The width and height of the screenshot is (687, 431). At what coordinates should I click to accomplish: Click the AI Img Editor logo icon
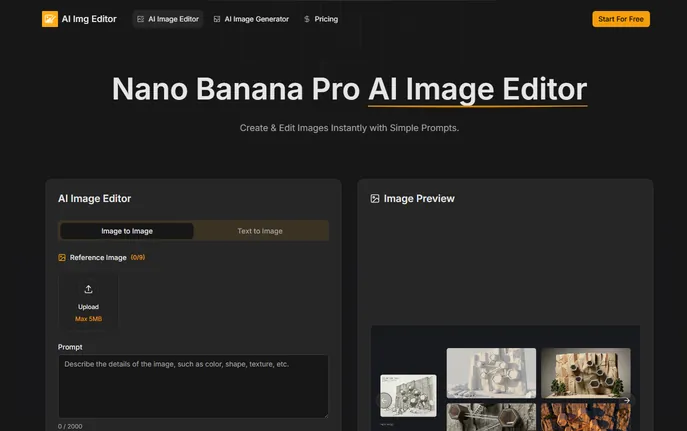50,19
